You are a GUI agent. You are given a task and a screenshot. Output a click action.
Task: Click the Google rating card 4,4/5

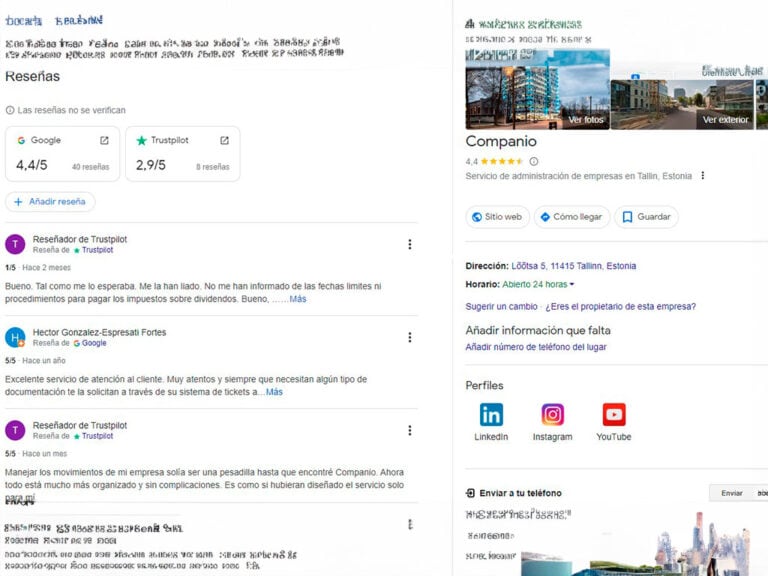[62, 154]
